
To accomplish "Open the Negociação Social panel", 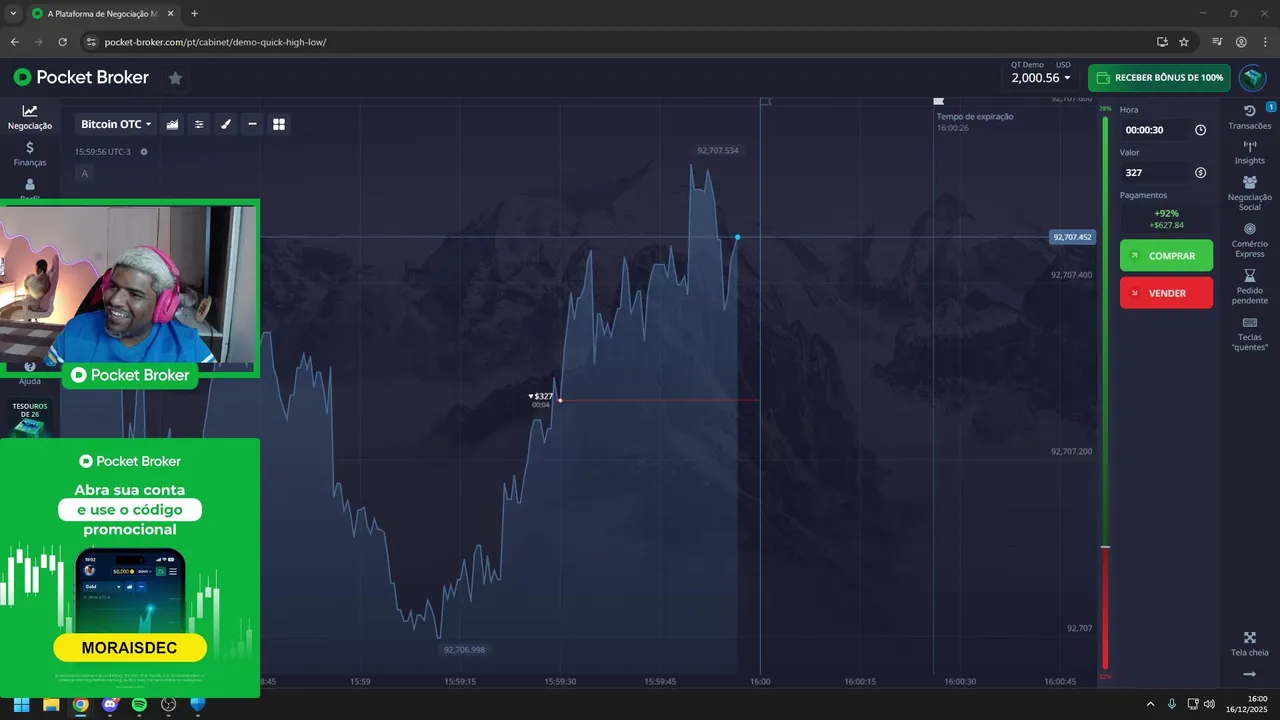I will [x=1249, y=193].
